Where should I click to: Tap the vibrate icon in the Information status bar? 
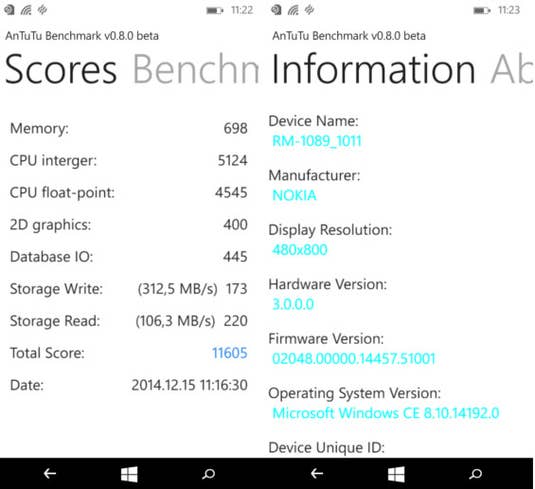pyautogui.click(x=309, y=10)
